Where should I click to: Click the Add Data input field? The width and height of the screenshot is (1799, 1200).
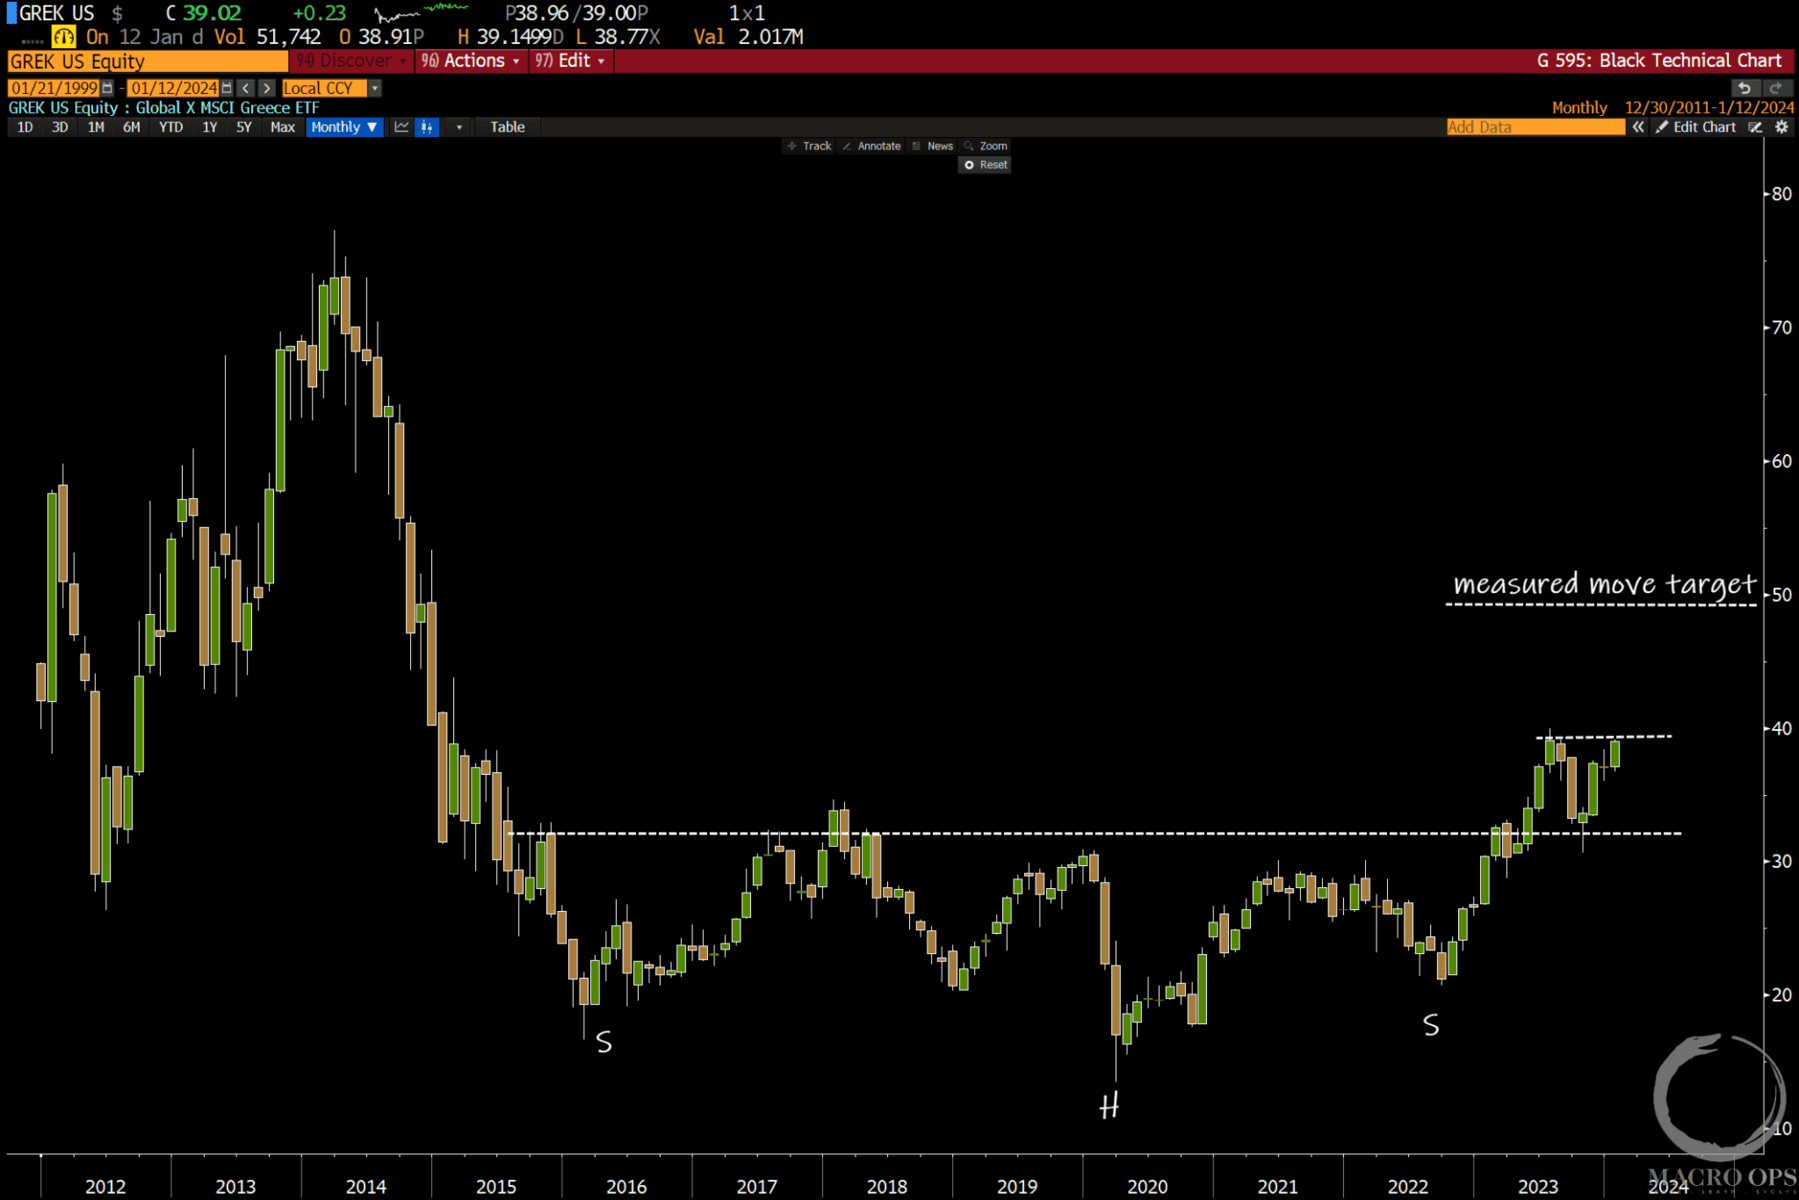(1535, 127)
